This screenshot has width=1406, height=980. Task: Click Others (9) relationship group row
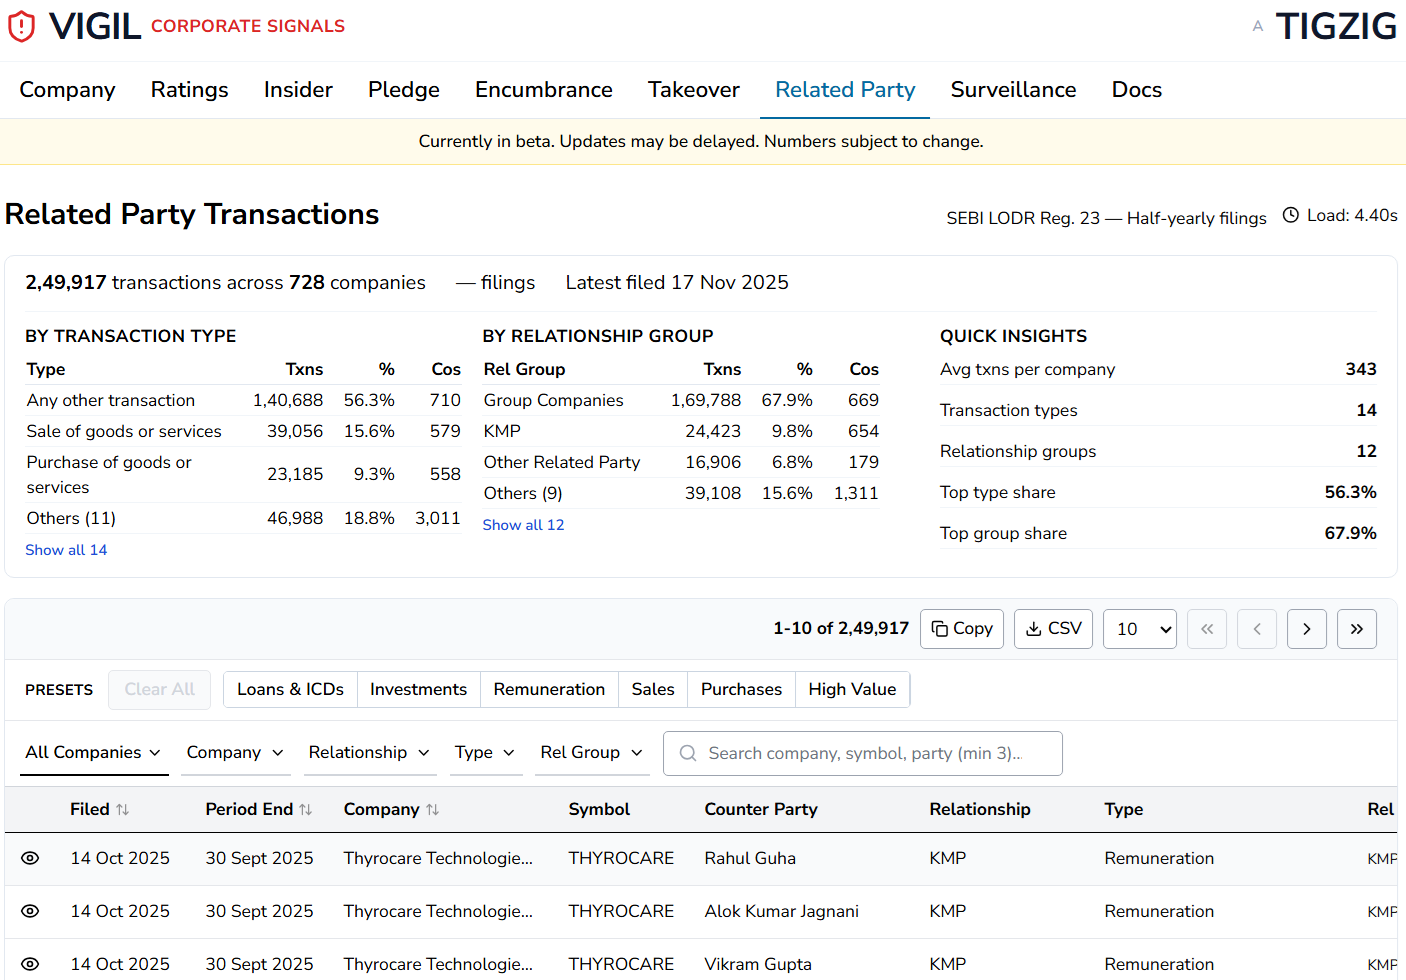[x=681, y=493]
